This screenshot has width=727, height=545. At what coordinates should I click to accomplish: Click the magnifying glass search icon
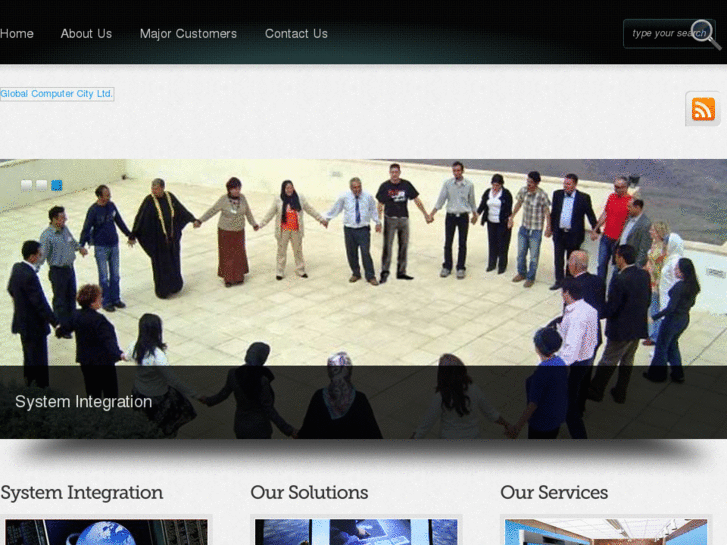point(705,34)
